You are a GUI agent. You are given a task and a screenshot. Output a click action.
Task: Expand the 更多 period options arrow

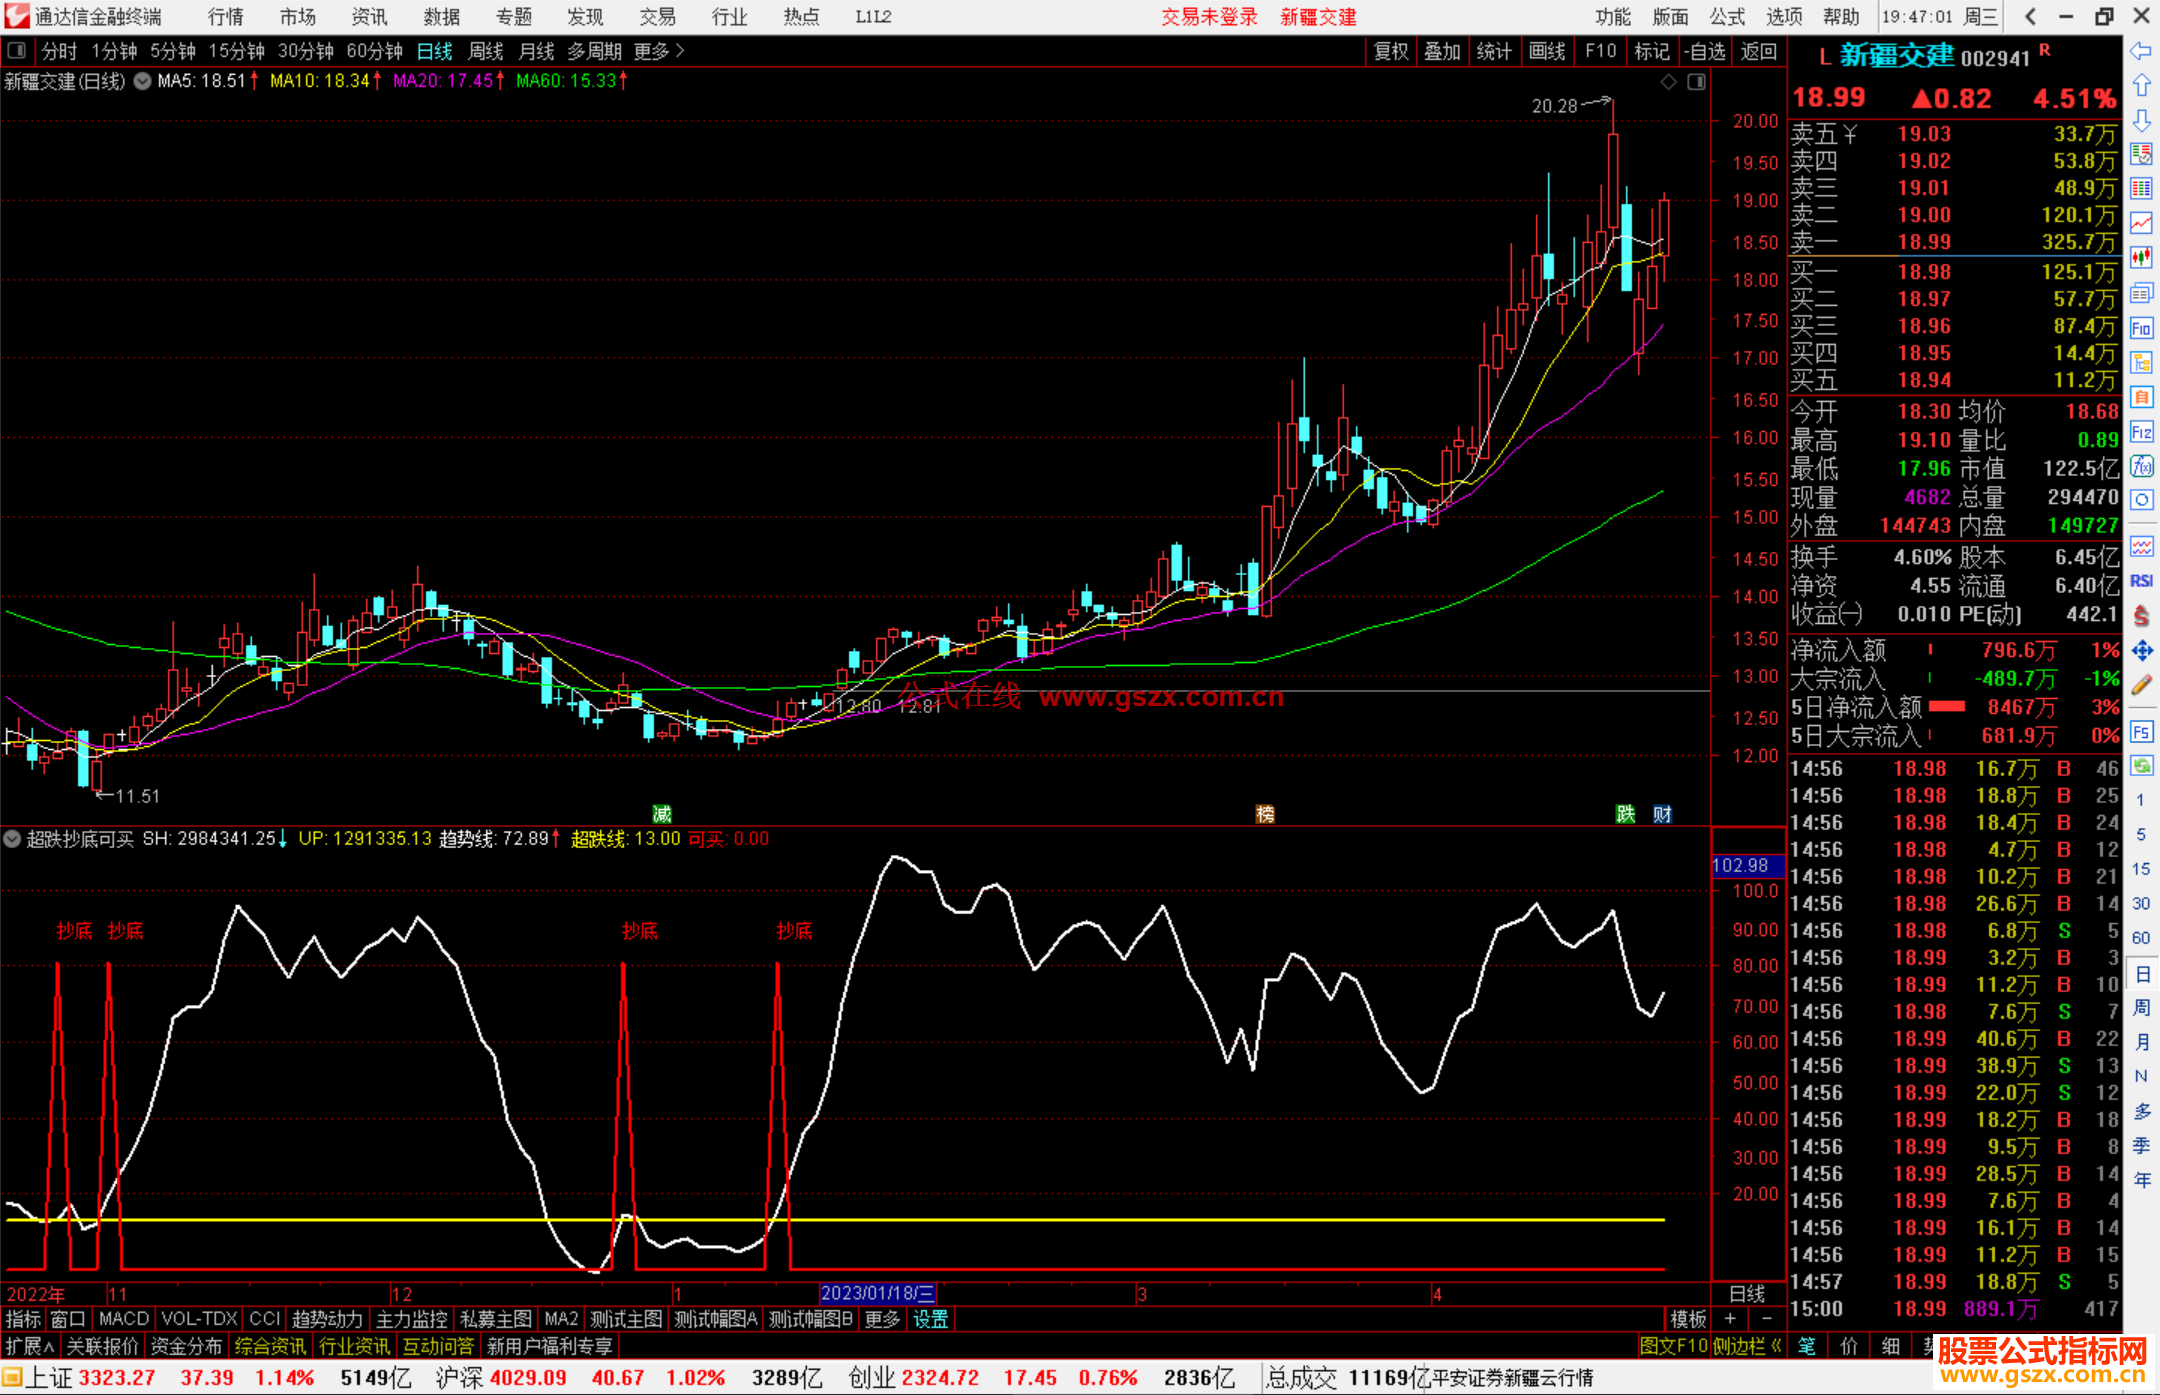click(680, 51)
